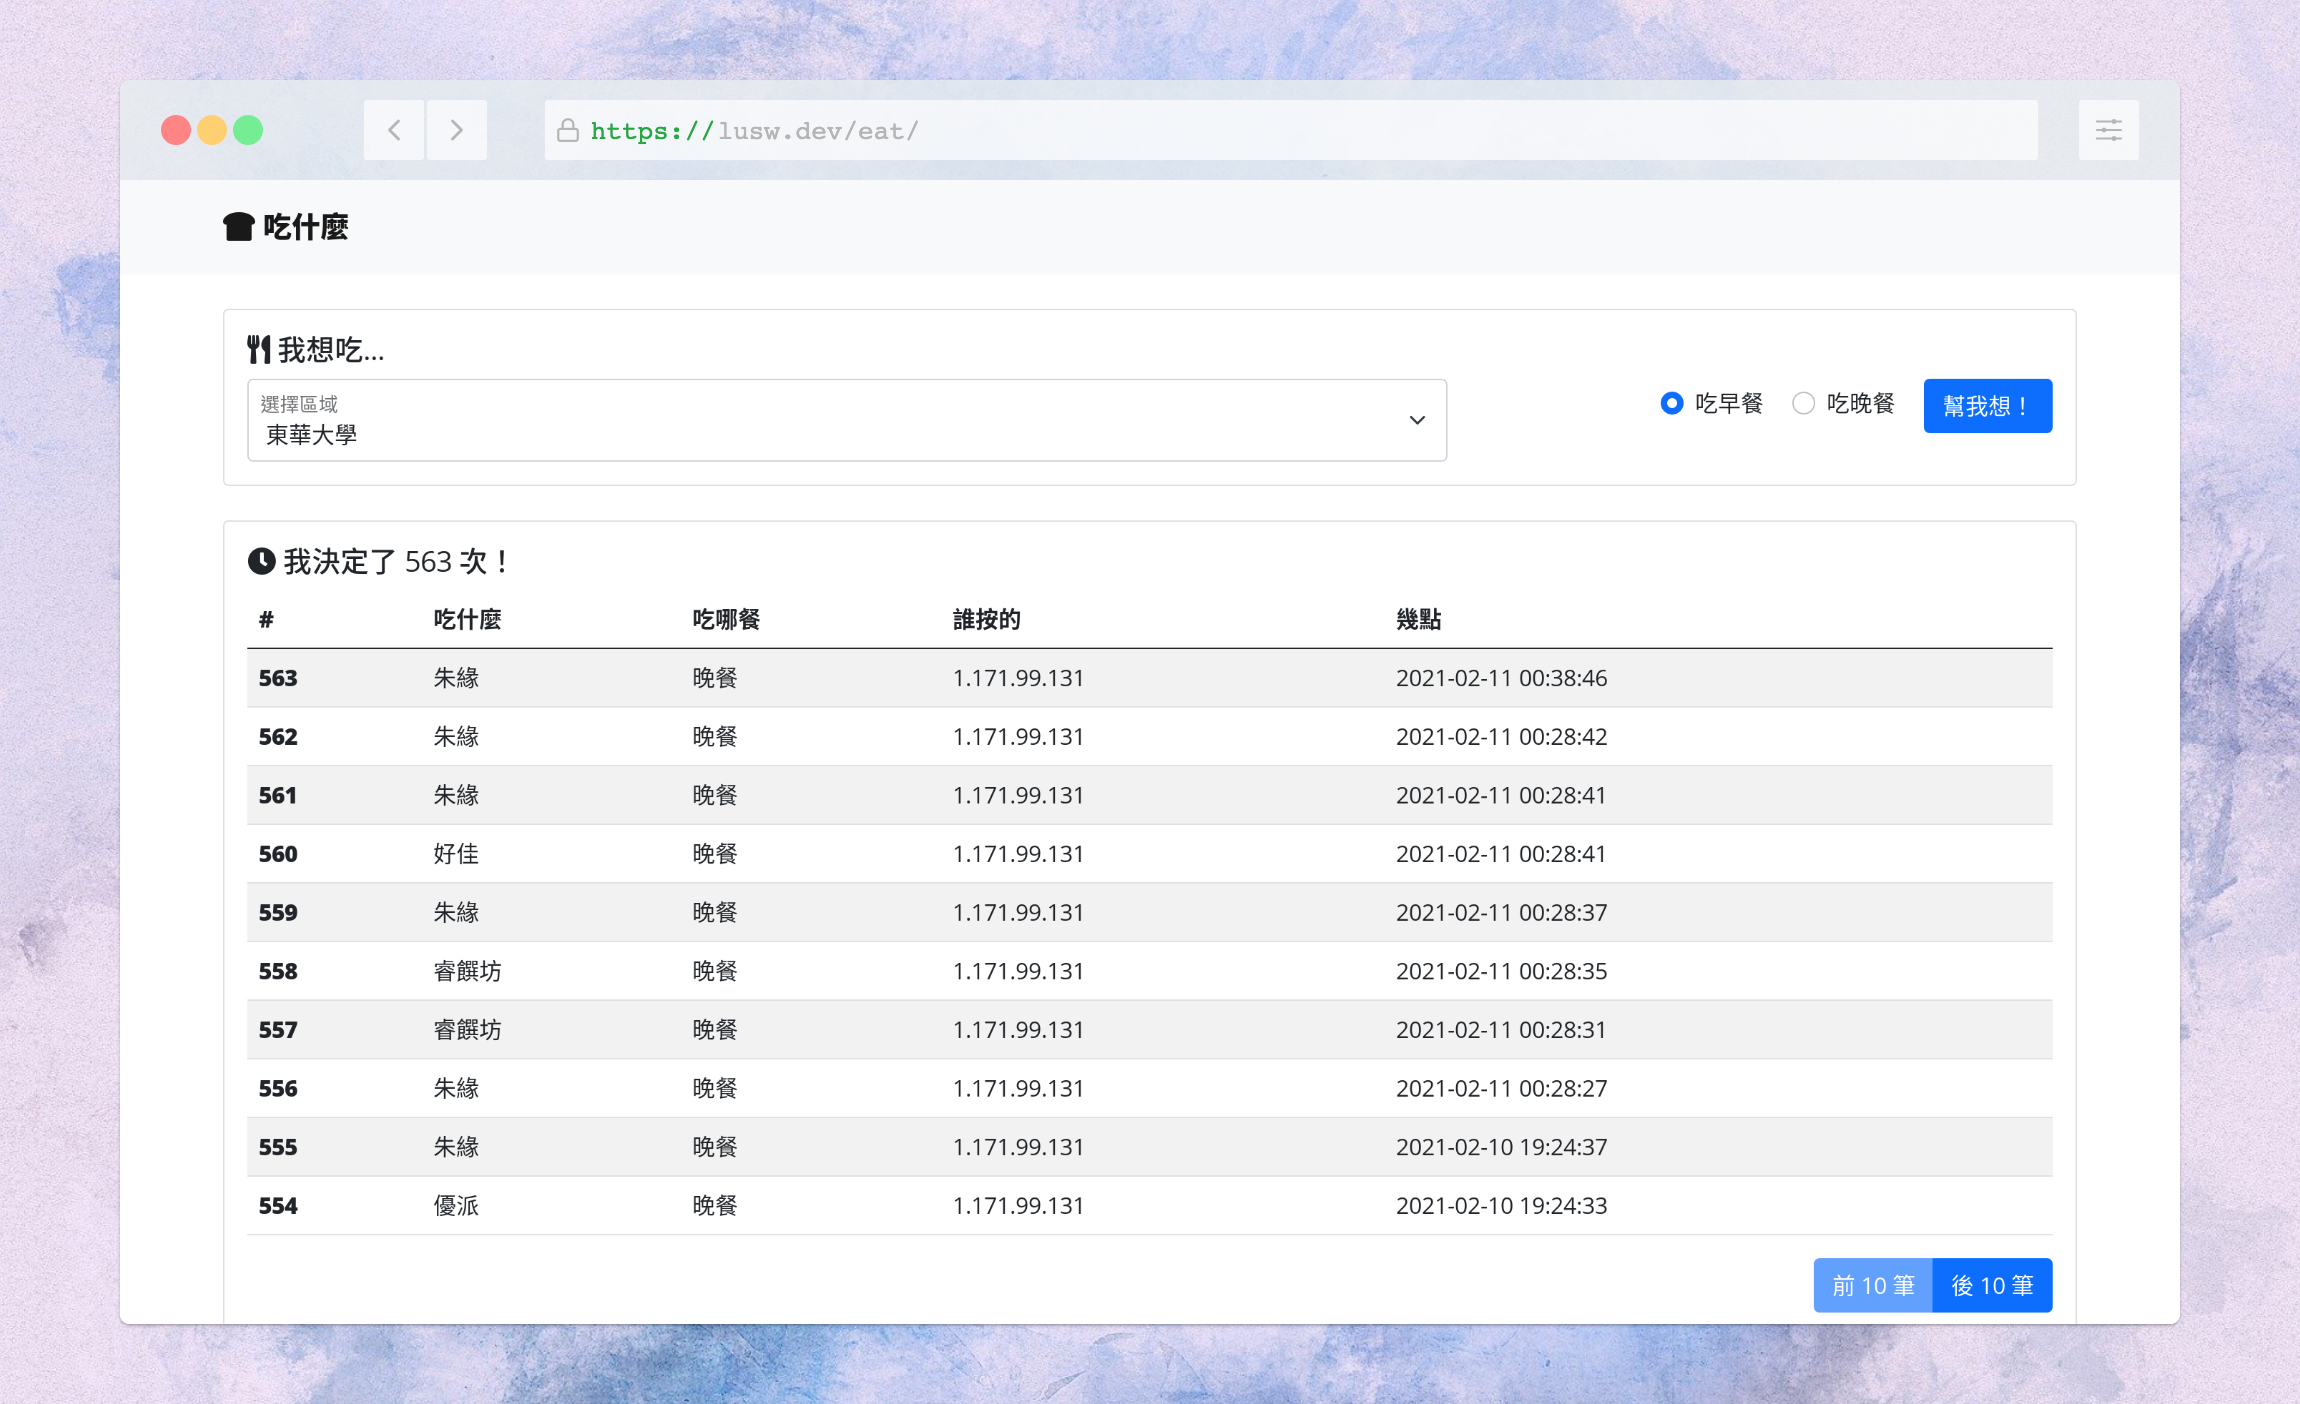Click 優派 in row 554
Image resolution: width=2300 pixels, height=1404 pixels.
click(456, 1206)
